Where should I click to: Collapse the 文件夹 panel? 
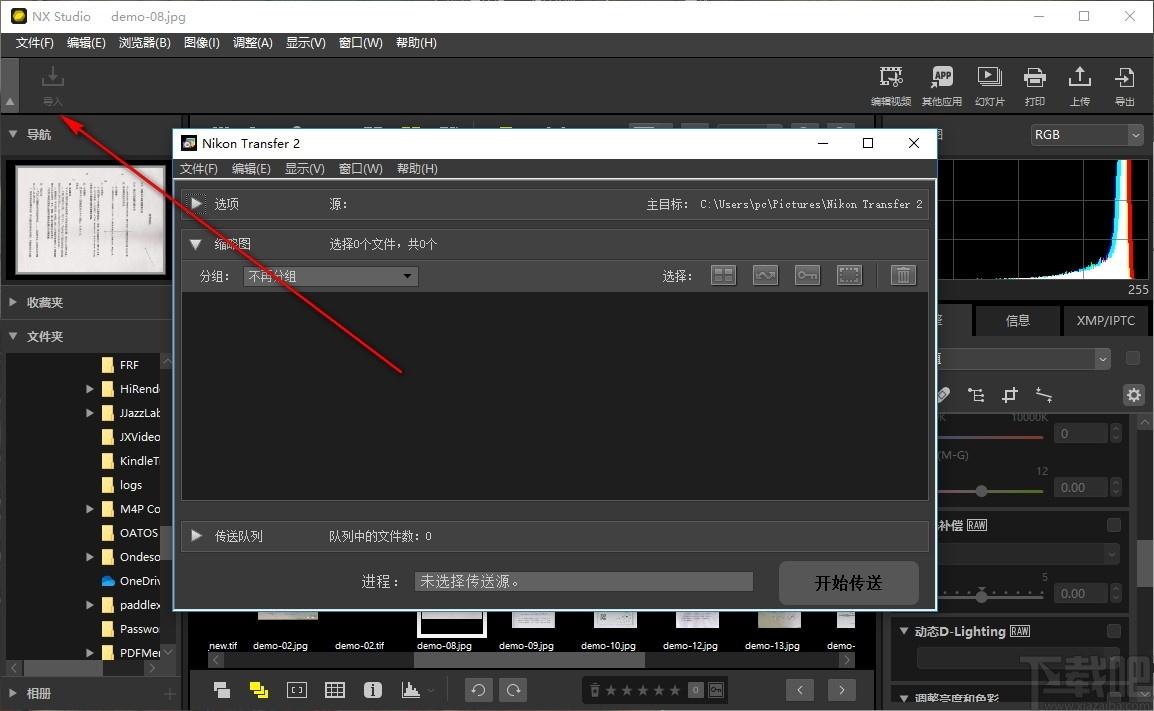click(13, 336)
